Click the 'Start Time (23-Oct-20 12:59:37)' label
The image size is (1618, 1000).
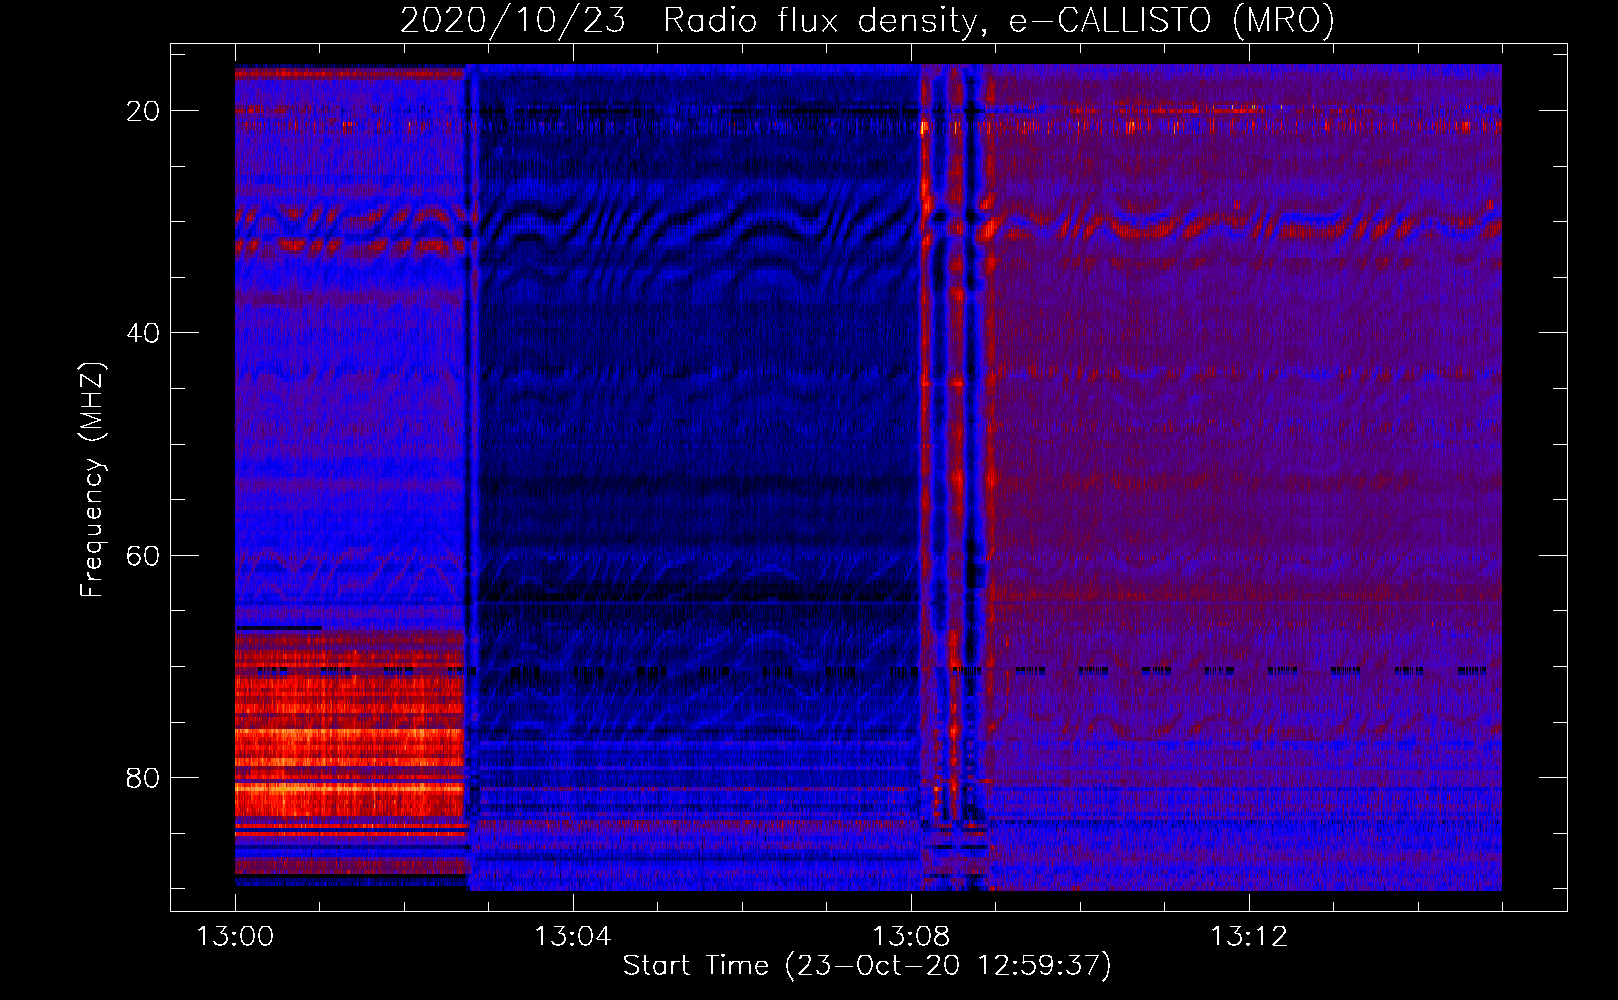(867, 966)
